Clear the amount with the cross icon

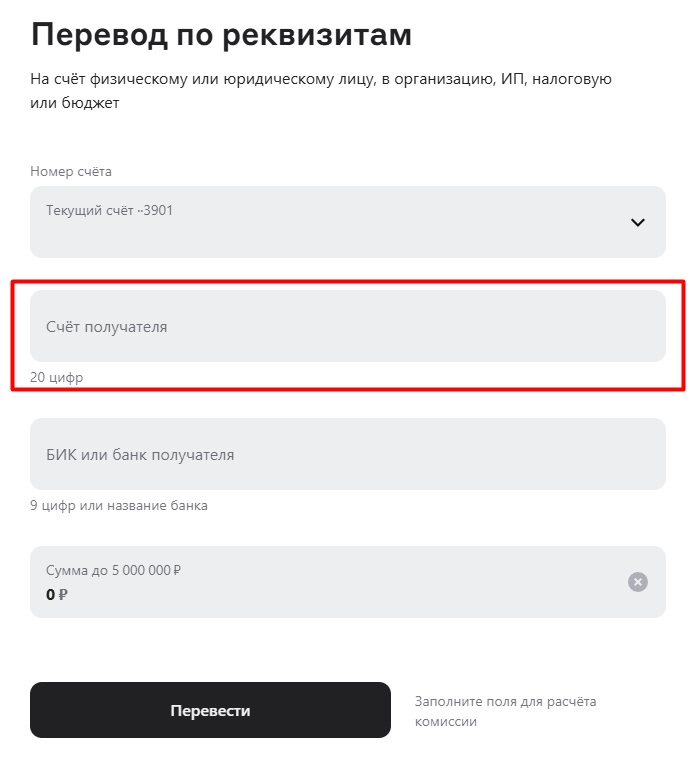(638, 582)
